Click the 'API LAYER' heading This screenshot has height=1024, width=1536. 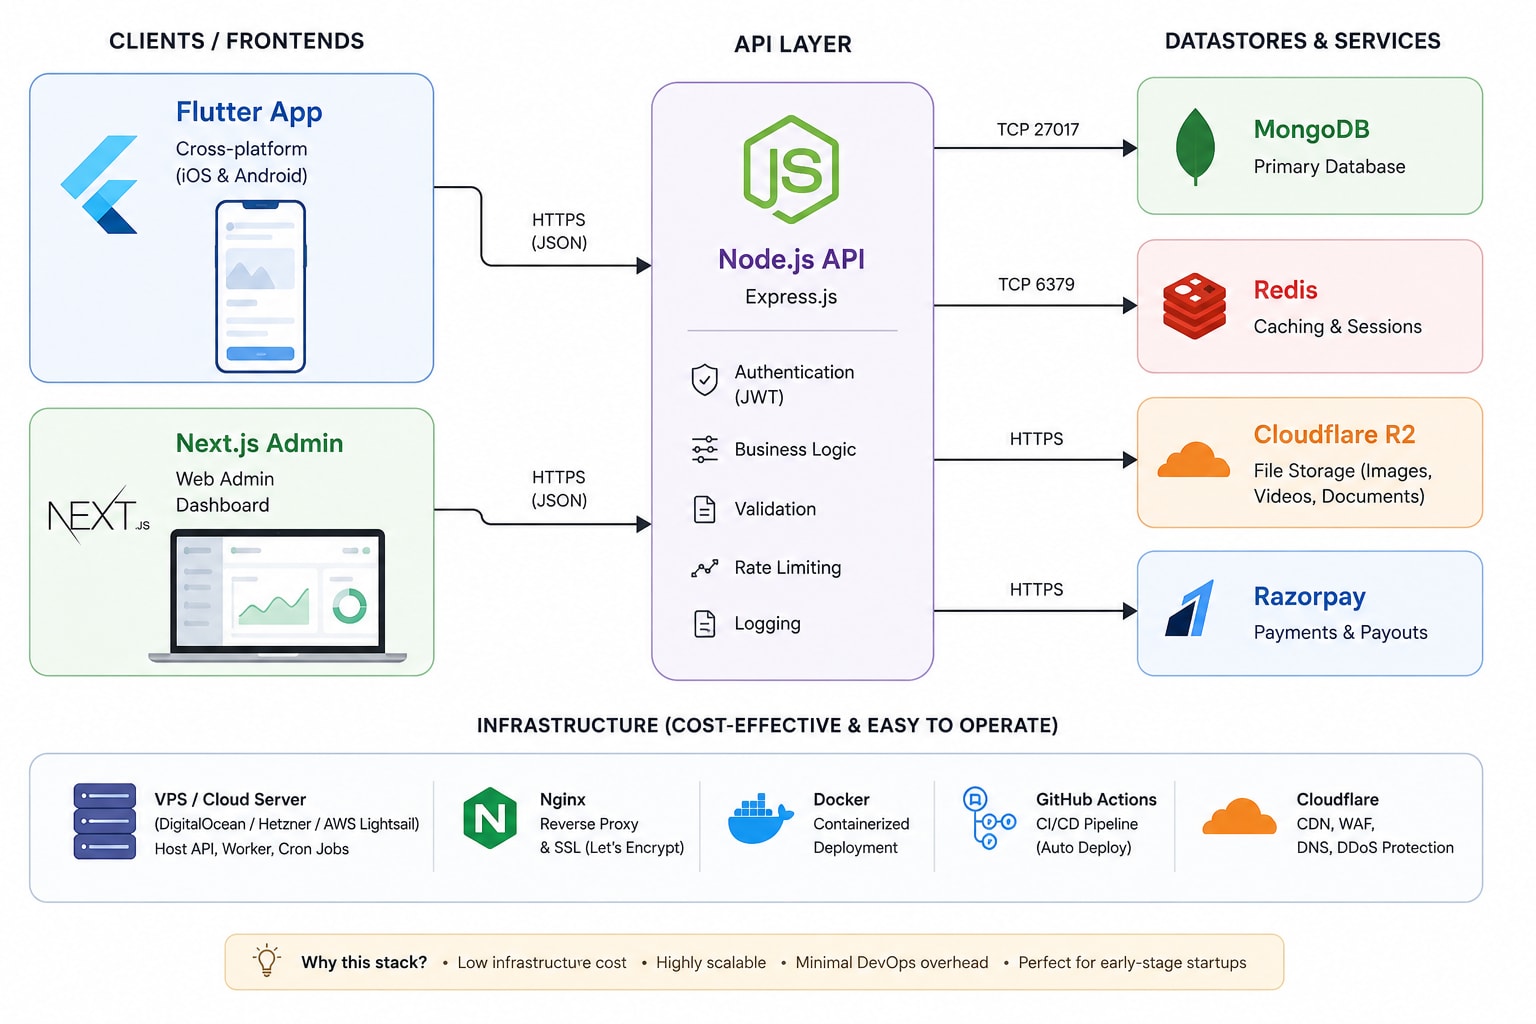[x=792, y=44]
